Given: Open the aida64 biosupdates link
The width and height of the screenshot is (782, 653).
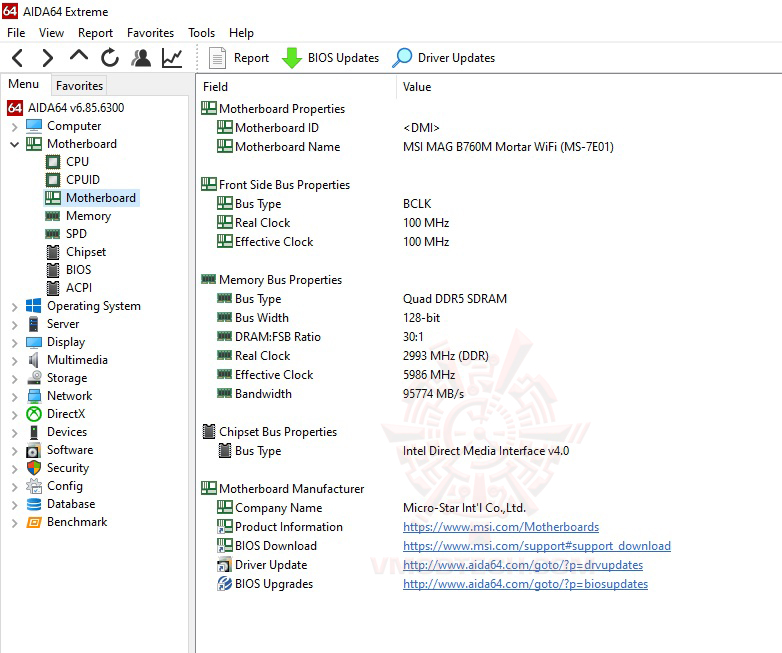Looking at the screenshot, I should [525, 584].
